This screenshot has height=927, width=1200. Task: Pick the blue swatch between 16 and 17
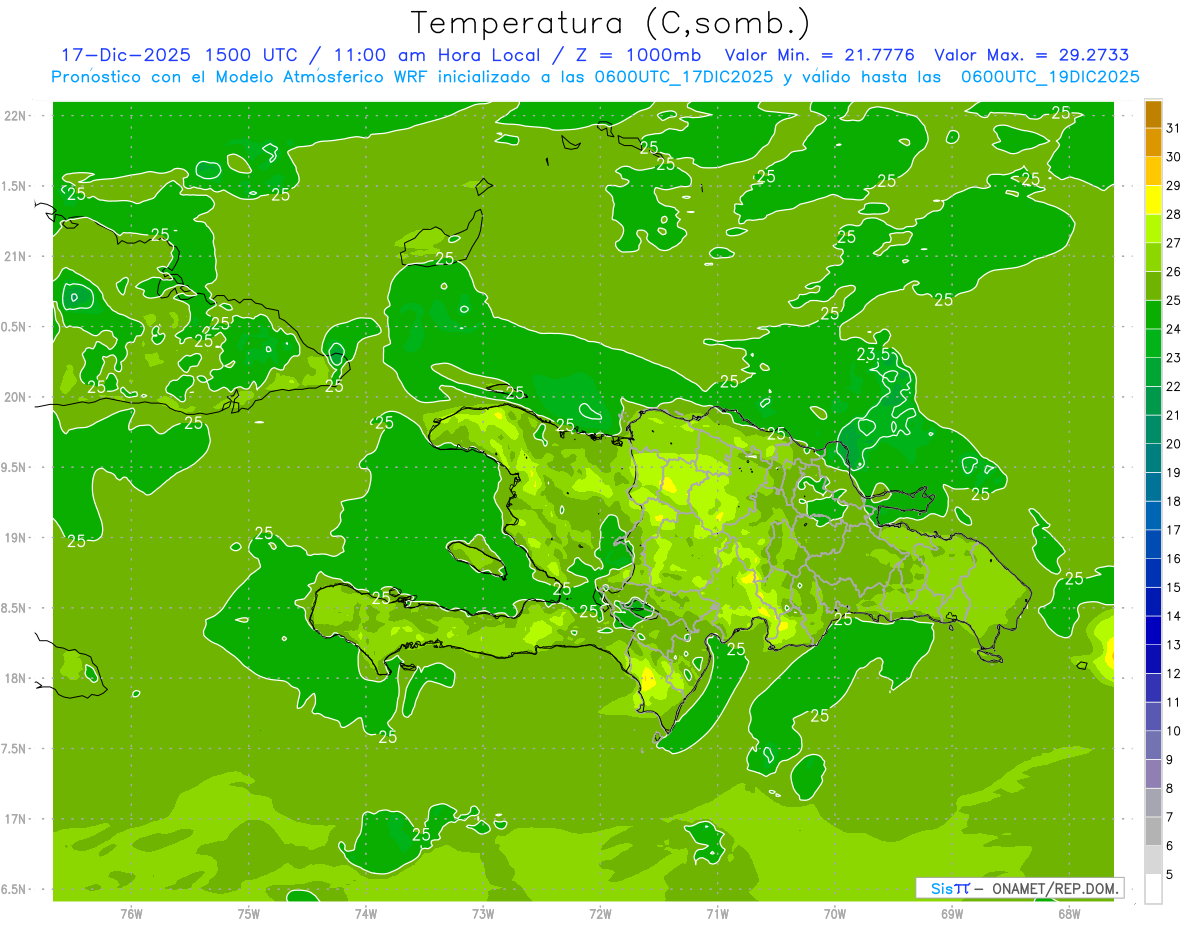1153,544
